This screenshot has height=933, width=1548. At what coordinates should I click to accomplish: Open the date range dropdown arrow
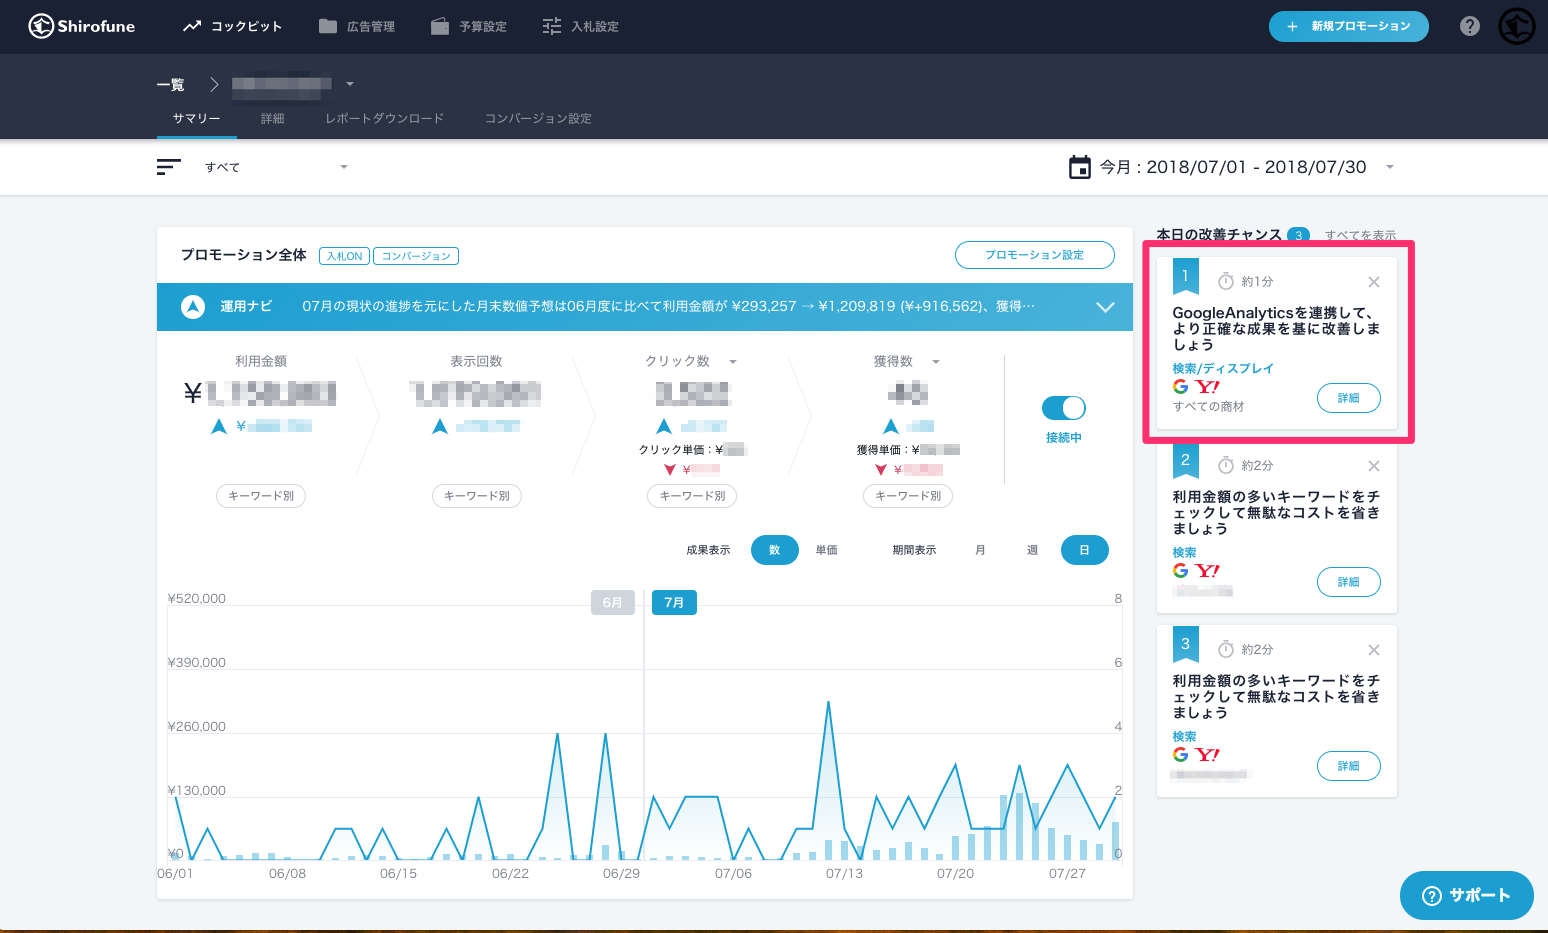pos(1390,167)
